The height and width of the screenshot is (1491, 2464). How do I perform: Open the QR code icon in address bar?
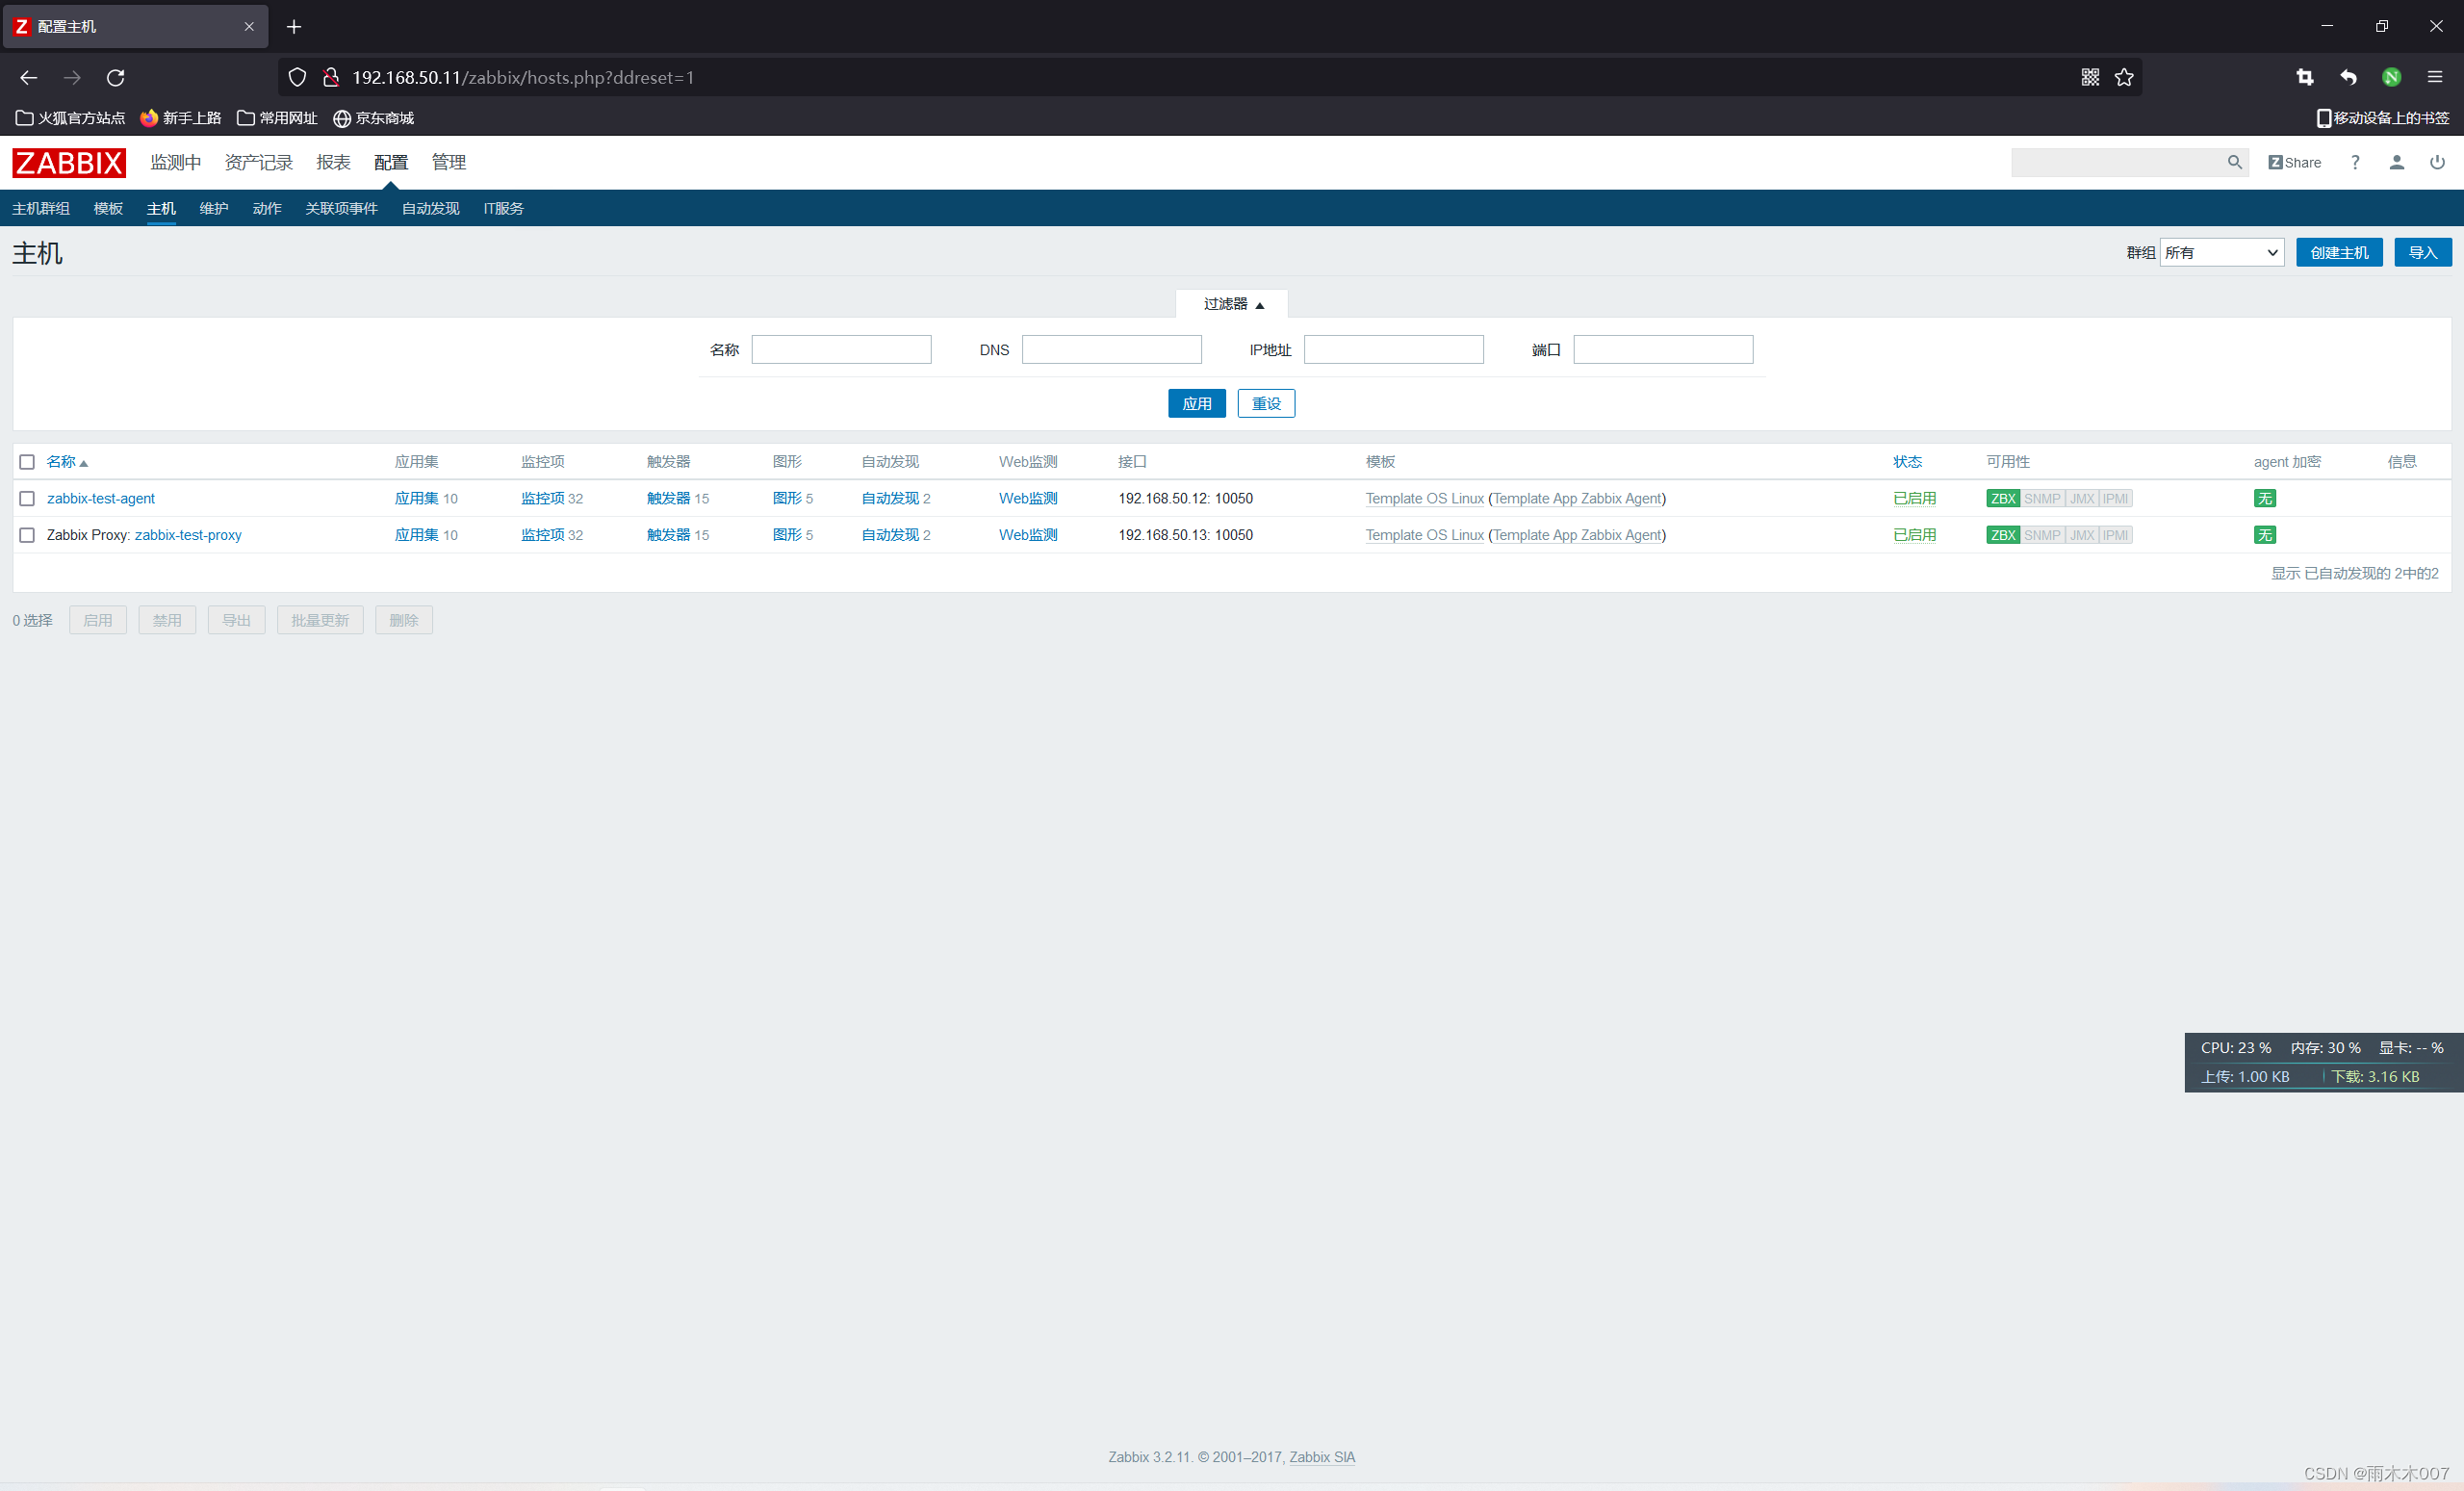pos(2090,77)
